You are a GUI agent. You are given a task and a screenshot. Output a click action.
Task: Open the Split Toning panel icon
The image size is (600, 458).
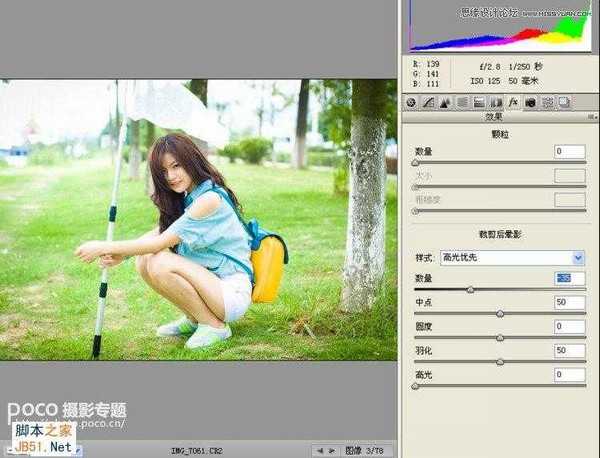[479, 102]
